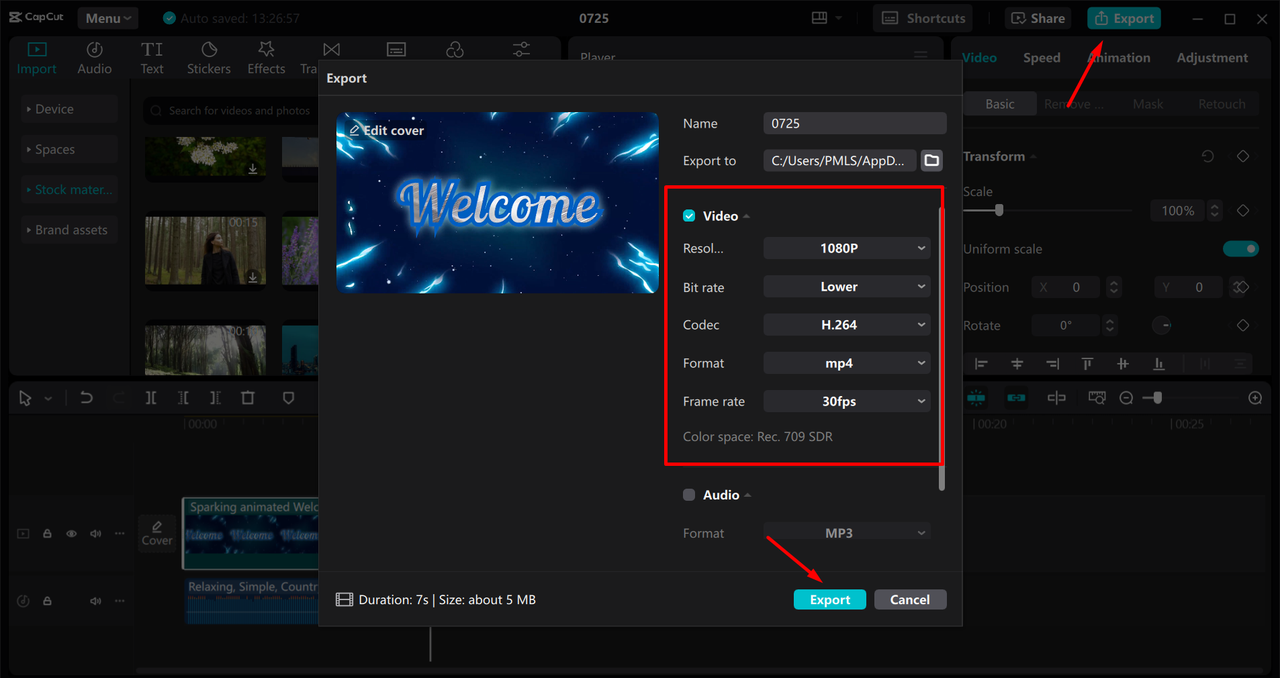Open the audio Format dropdown showing MP3
This screenshot has height=678, width=1280.
point(847,533)
